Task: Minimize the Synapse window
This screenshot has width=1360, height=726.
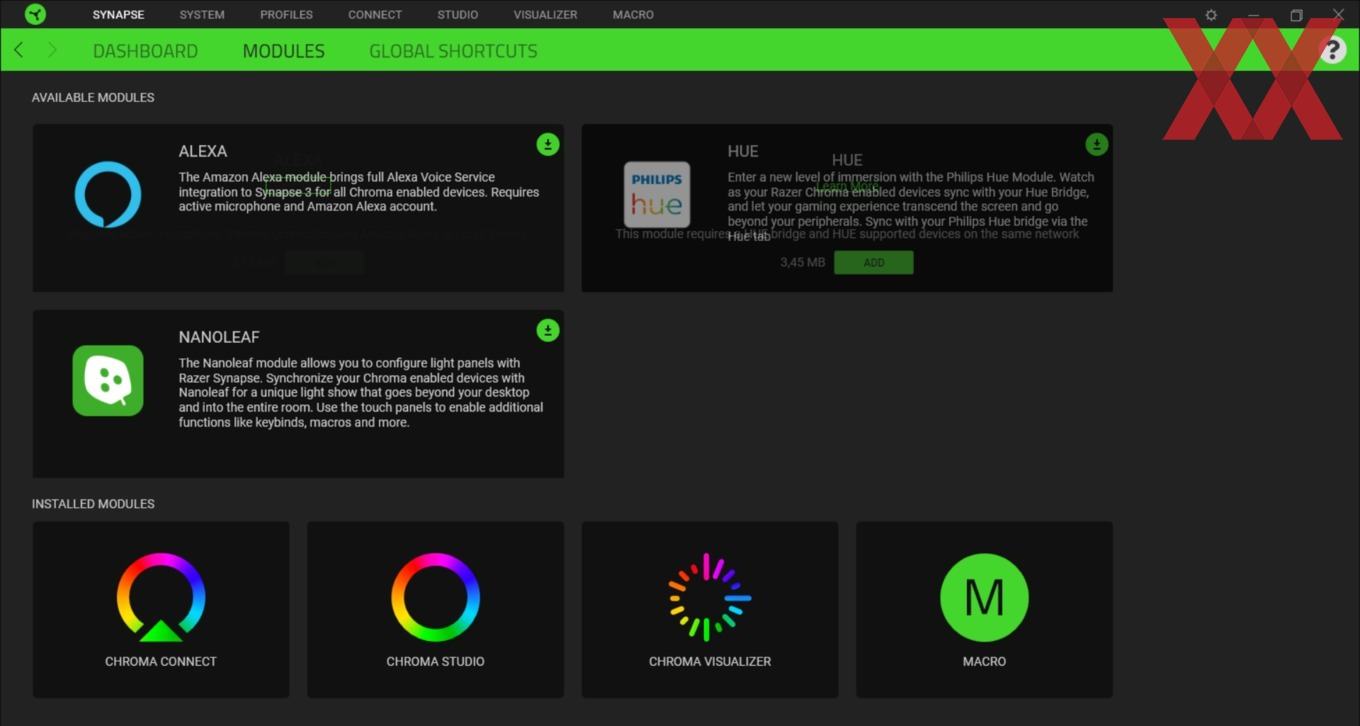Action: coord(1253,15)
